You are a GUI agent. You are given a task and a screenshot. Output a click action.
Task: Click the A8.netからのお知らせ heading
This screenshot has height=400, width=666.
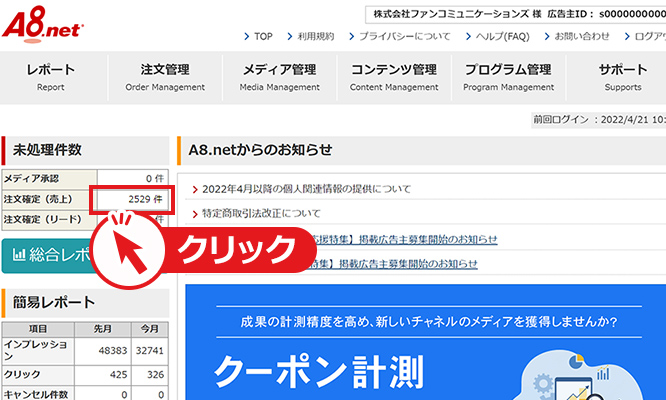[x=260, y=150]
